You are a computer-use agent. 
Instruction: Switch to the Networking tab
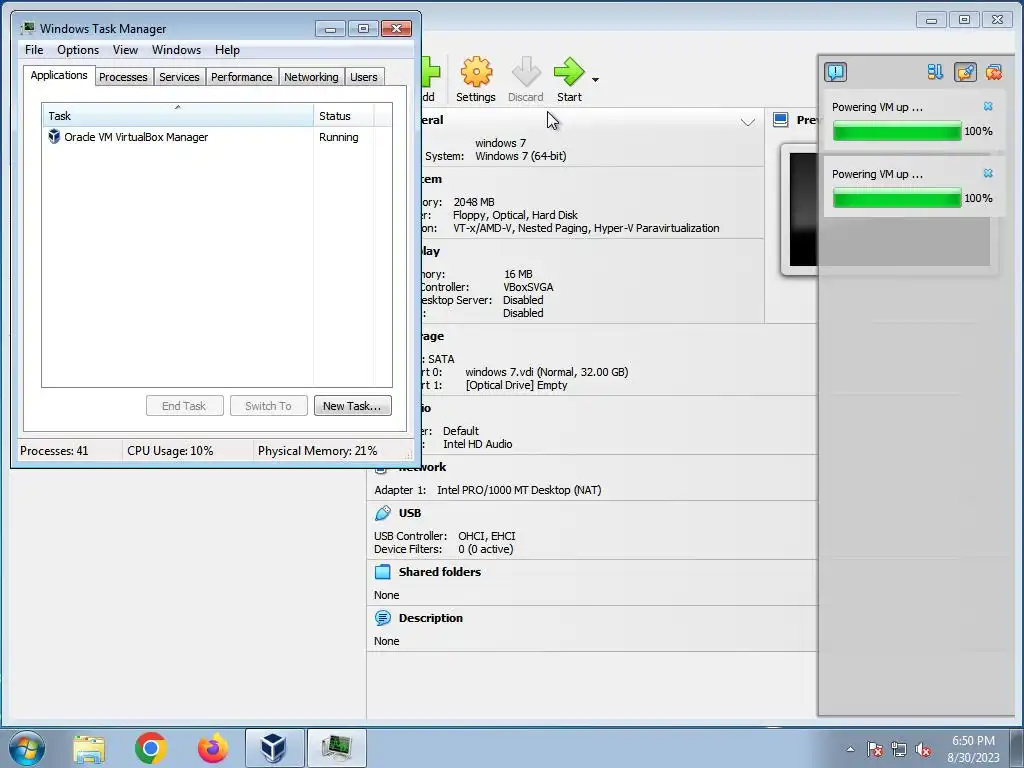pyautogui.click(x=312, y=77)
